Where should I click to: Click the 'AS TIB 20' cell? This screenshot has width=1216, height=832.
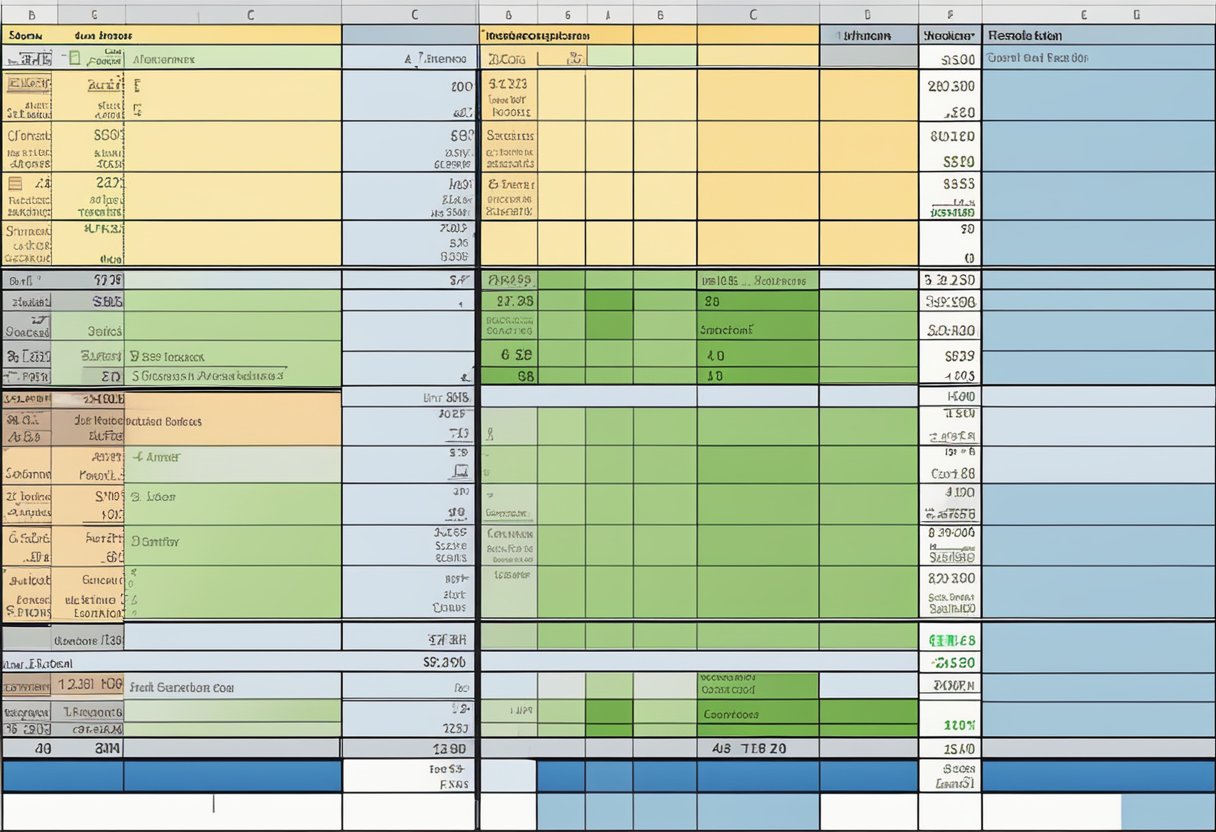749,748
